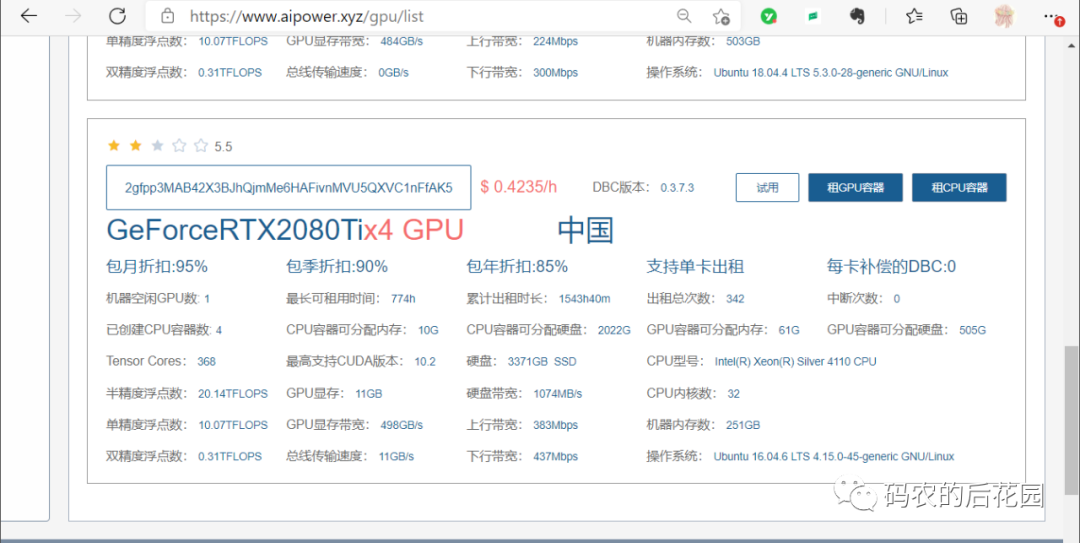Click download bandwidth value 437Mbps
1080x543 pixels.
click(556, 456)
